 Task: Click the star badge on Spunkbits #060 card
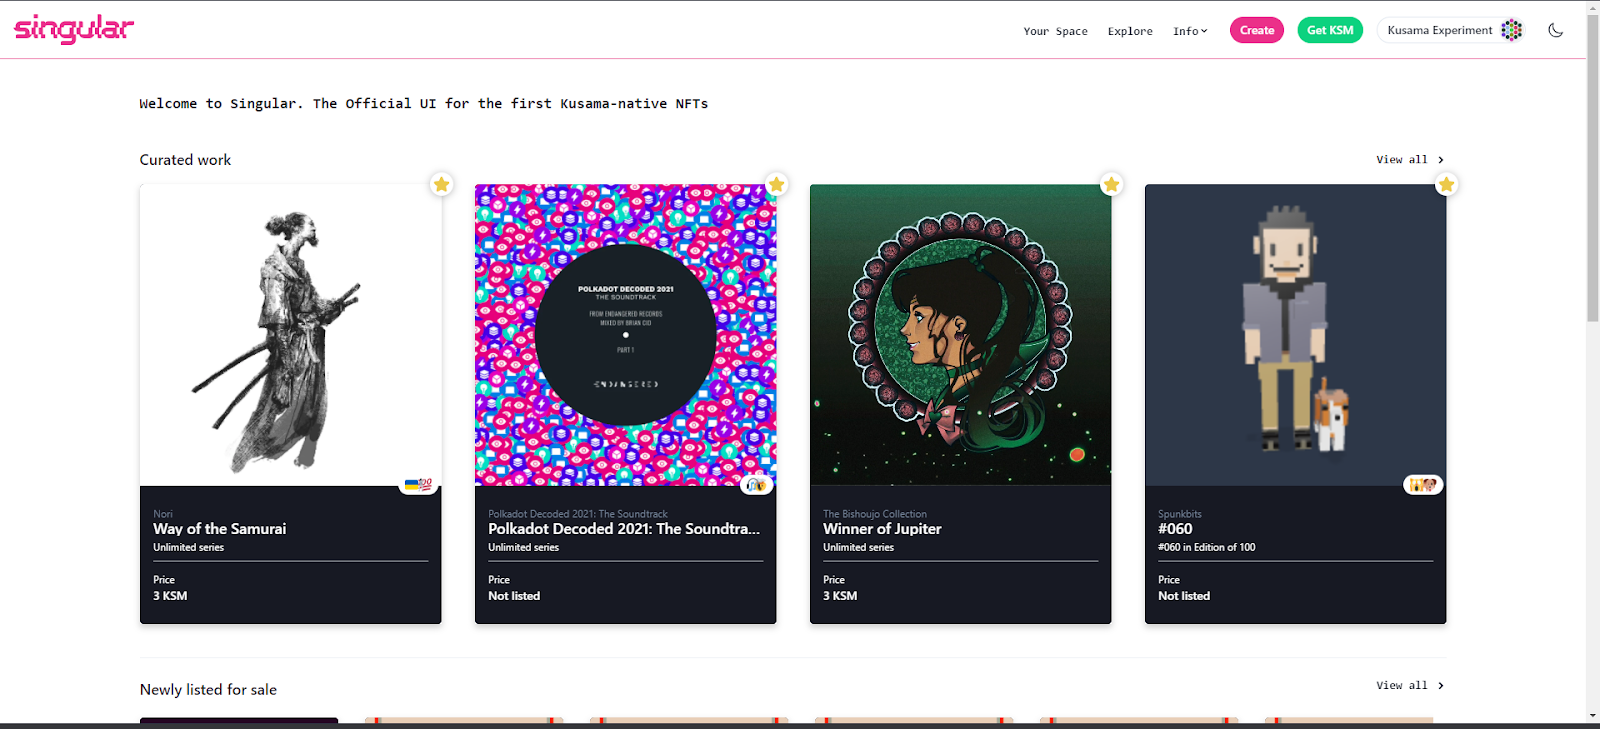click(1446, 184)
